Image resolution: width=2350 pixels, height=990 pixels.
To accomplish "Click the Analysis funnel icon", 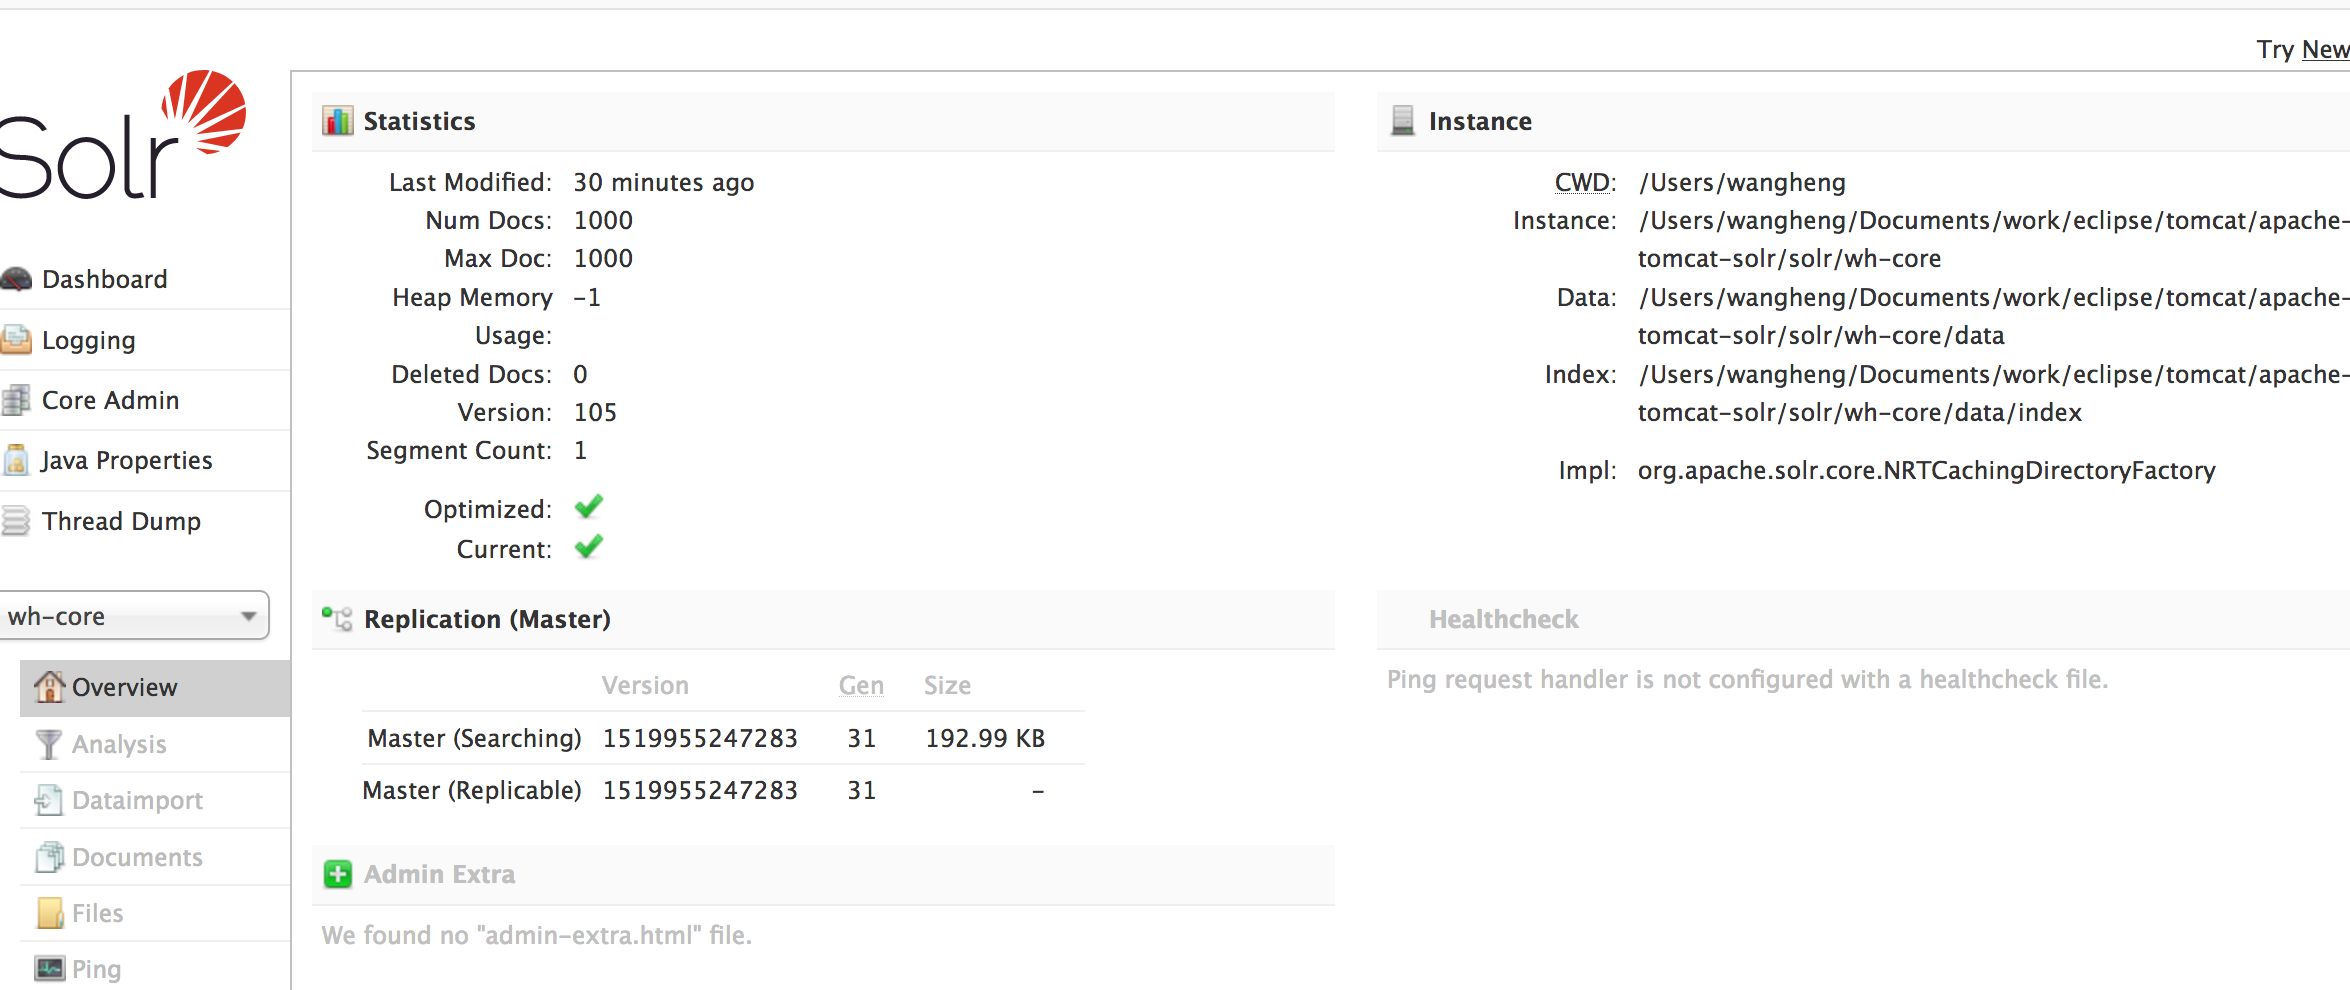I will (x=47, y=744).
